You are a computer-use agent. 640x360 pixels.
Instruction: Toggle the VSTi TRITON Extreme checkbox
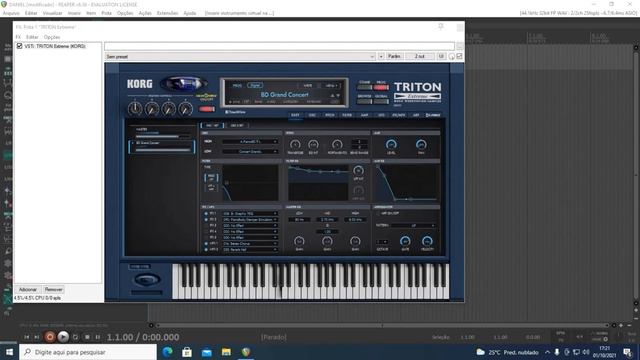coord(19,46)
